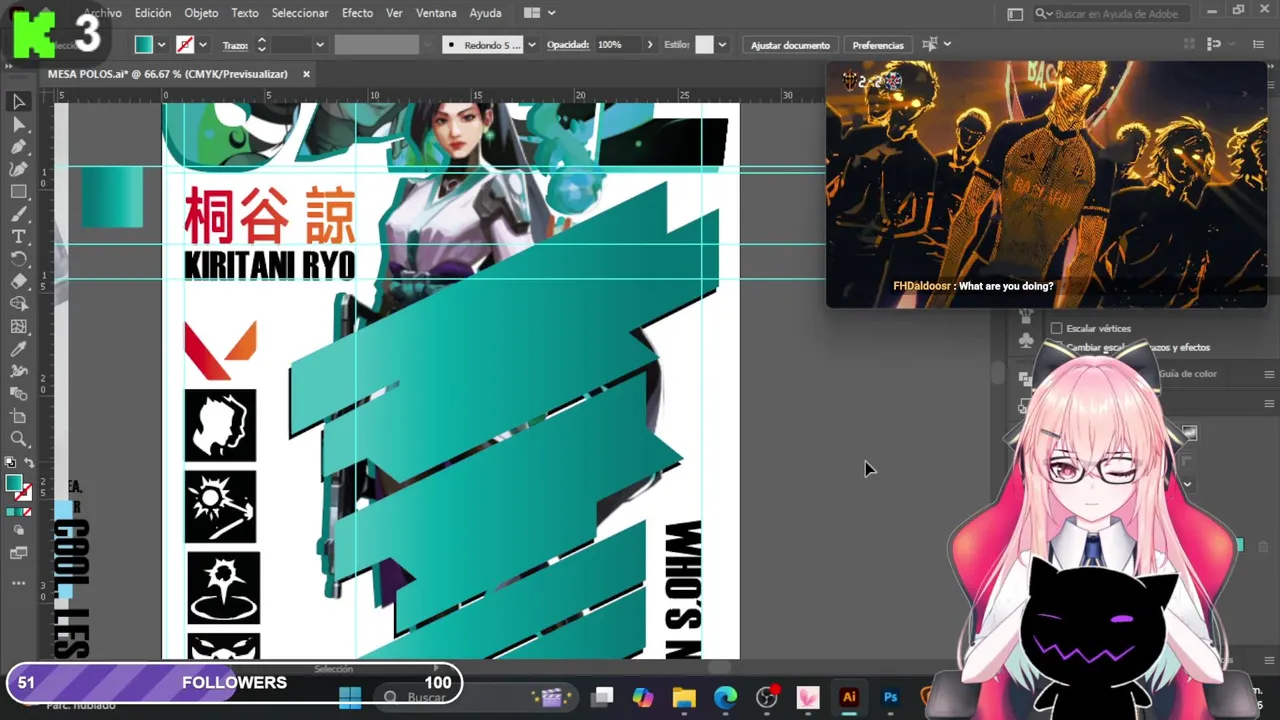Screen dimensions: 1280x720
Task: Select the Direct Selection tool
Action: pos(18,124)
